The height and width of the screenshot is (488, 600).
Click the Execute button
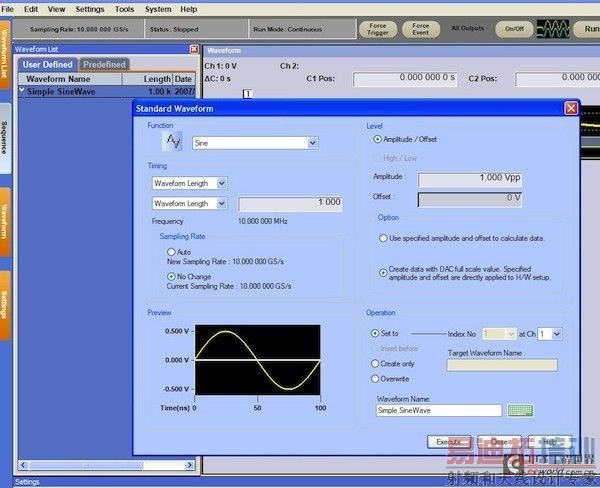(x=447, y=441)
